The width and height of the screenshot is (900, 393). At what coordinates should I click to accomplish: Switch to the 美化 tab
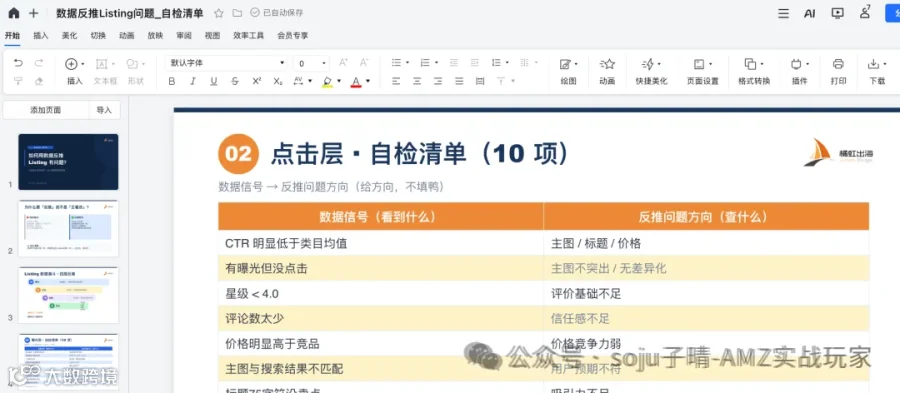click(x=69, y=36)
